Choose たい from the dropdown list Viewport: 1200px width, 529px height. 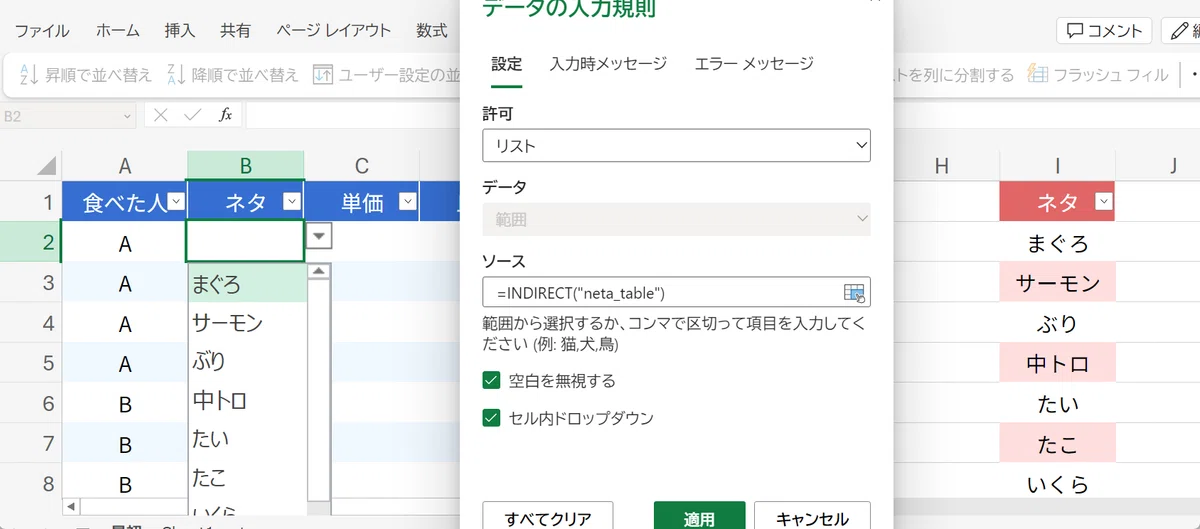pos(248,439)
